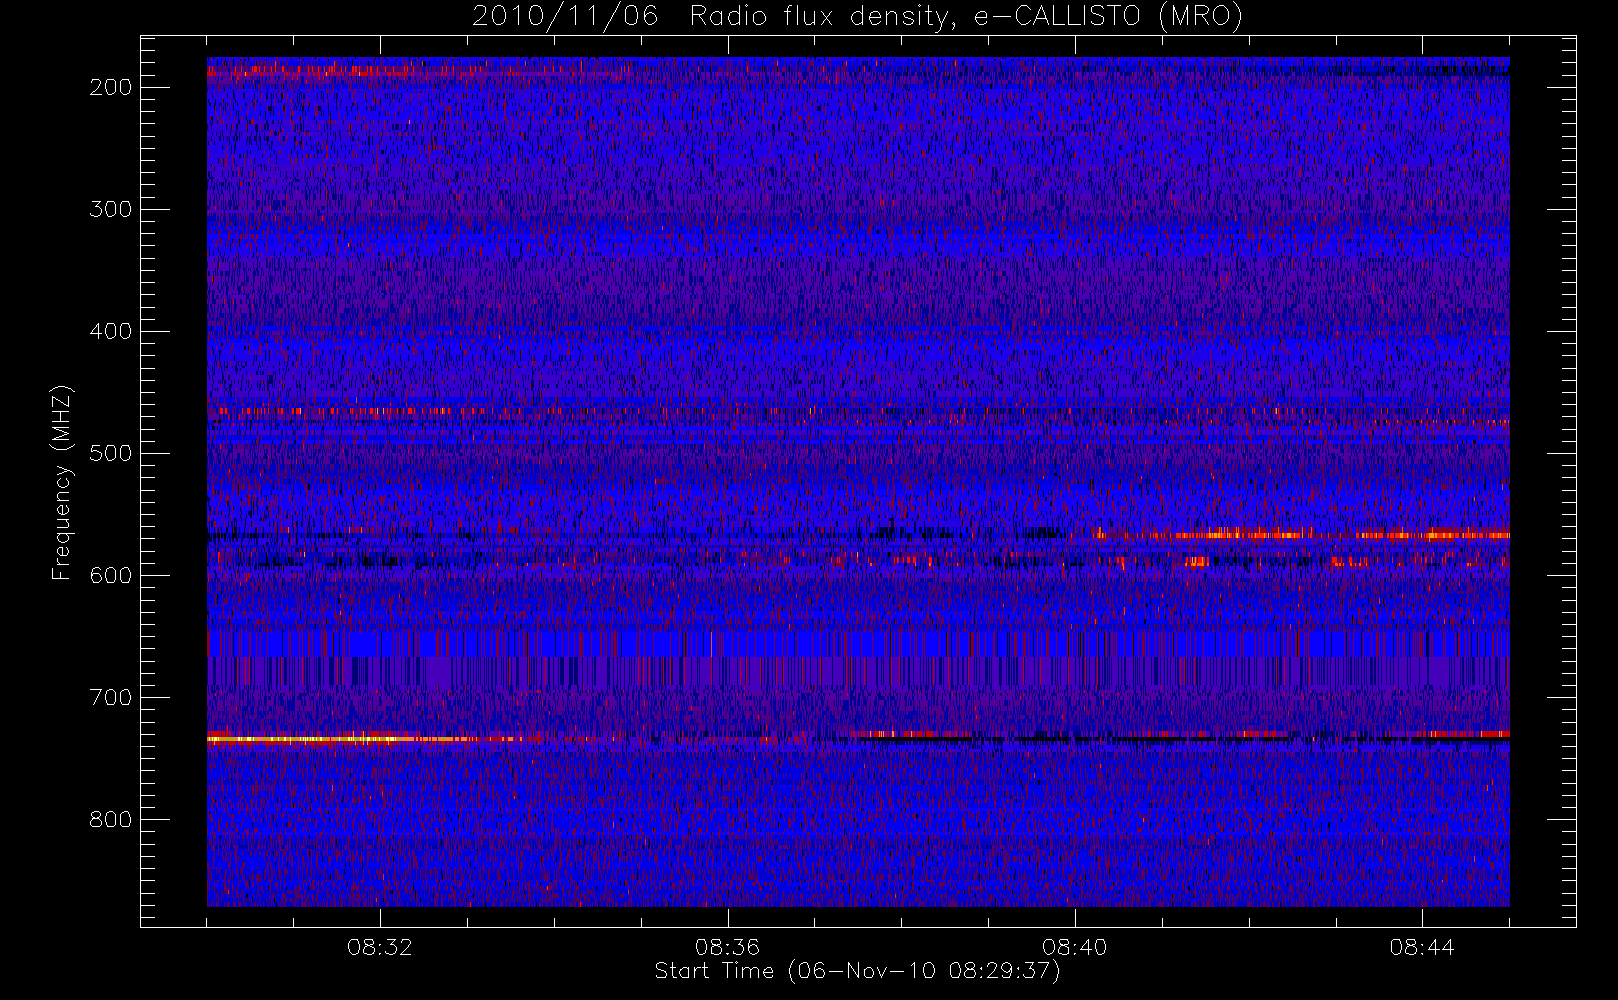Click the 700 frequency tick label
1618x1000 pixels.
tap(111, 697)
